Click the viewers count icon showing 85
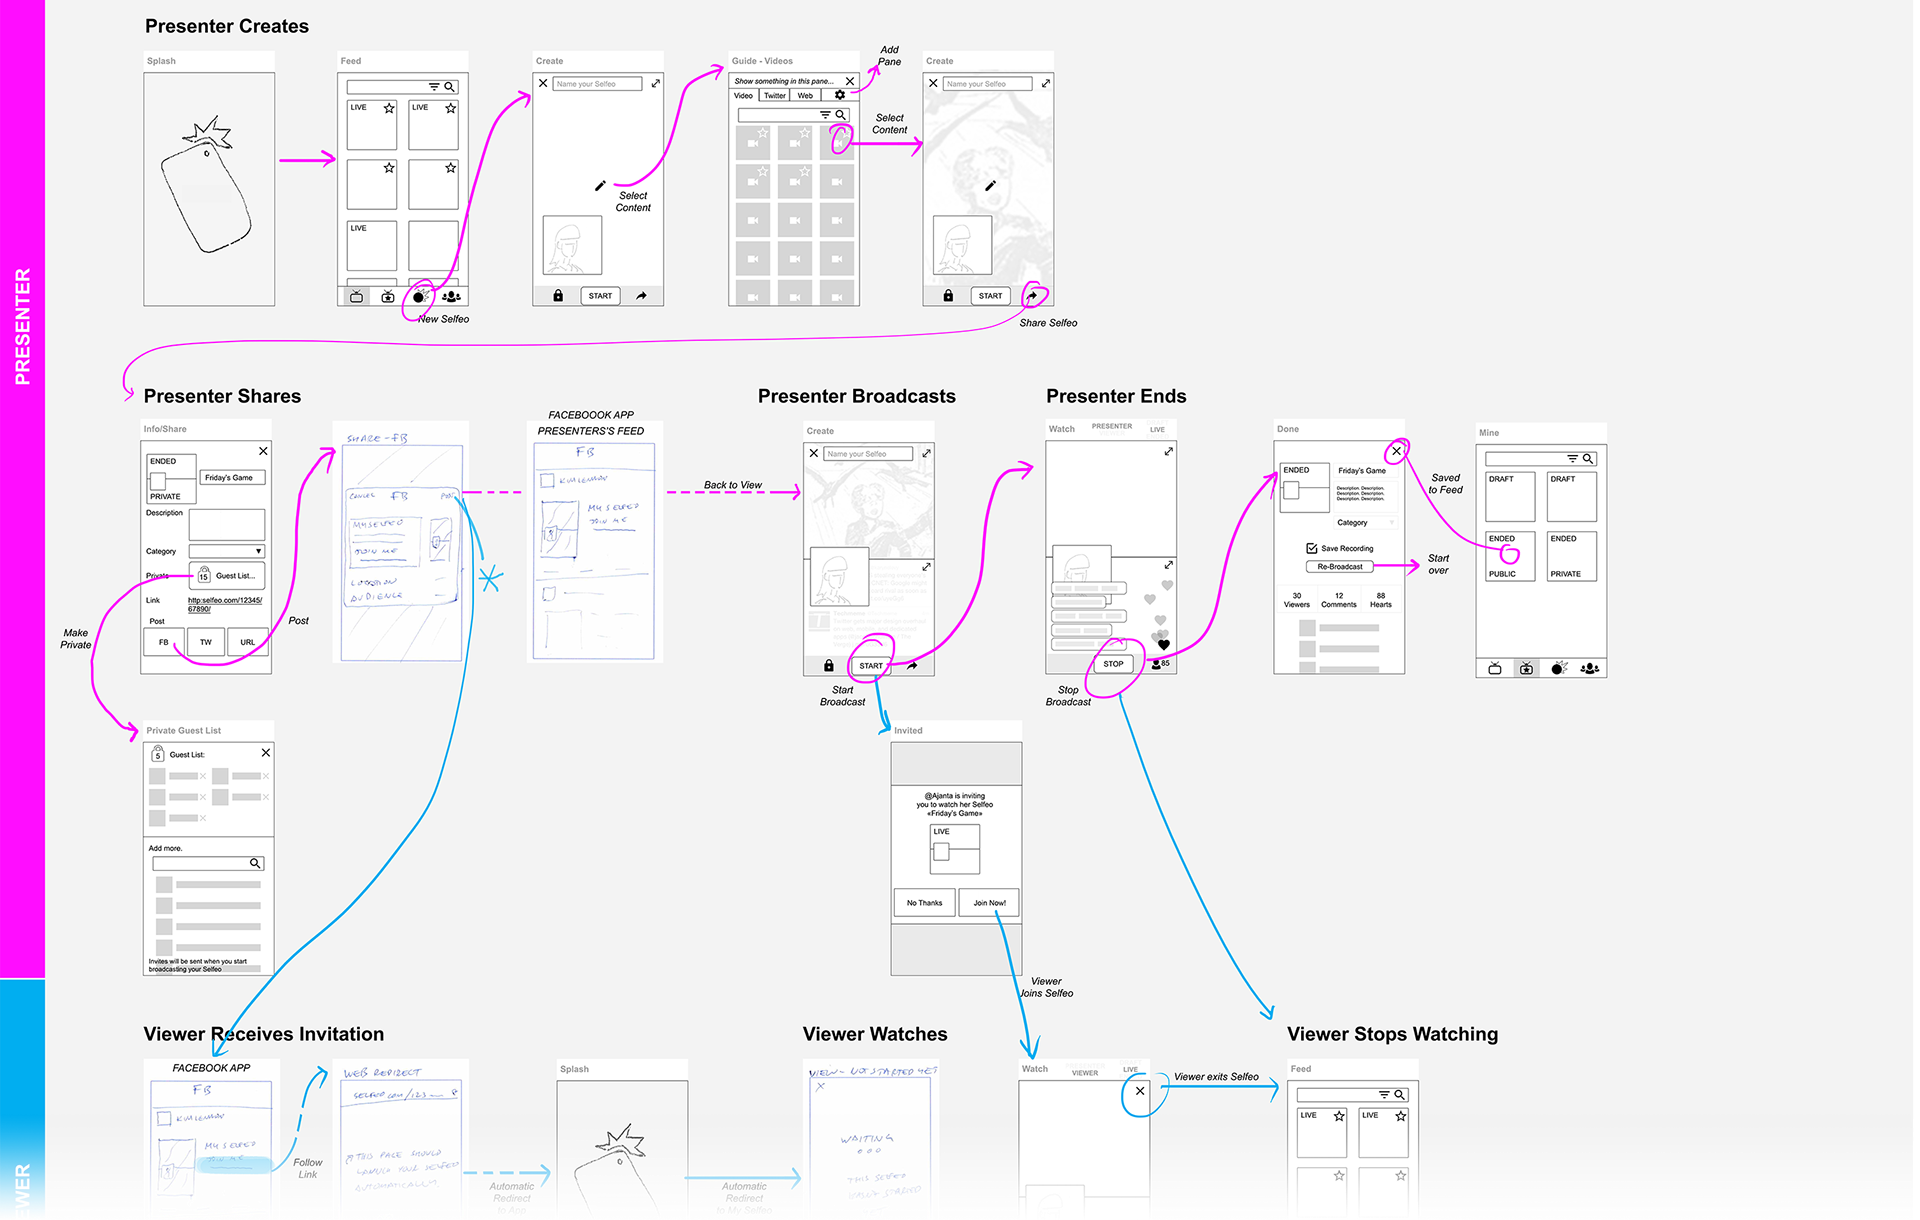 [1161, 664]
